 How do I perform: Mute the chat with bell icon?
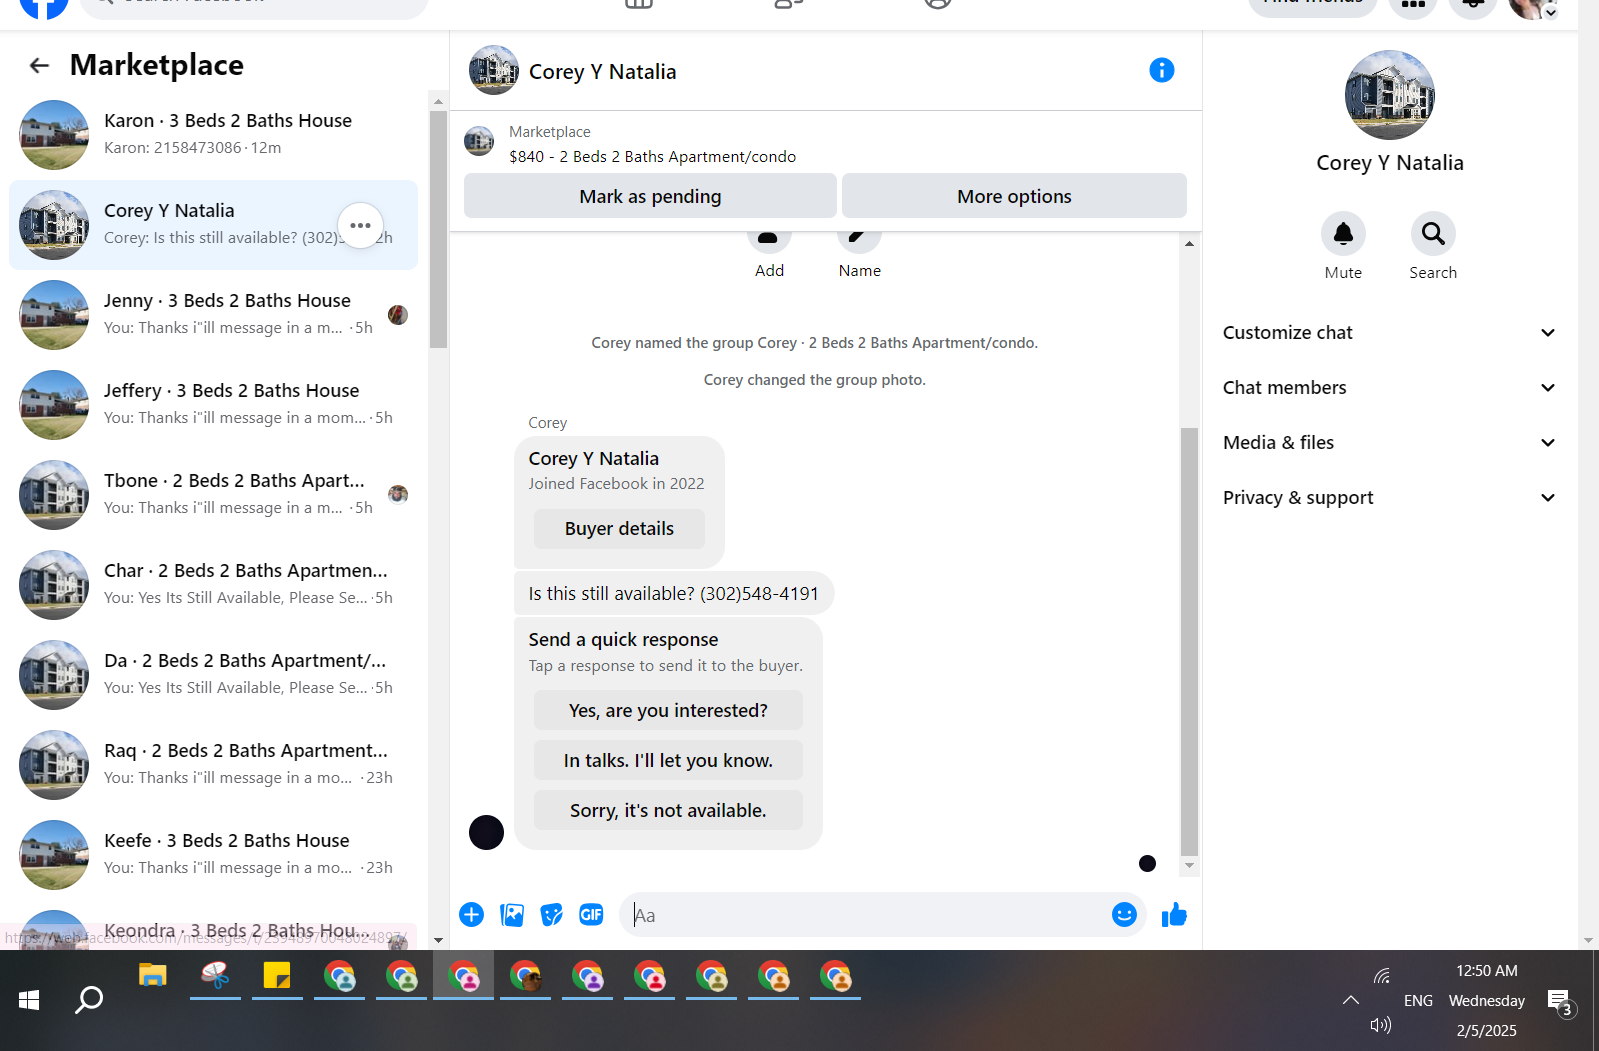pyautogui.click(x=1343, y=234)
